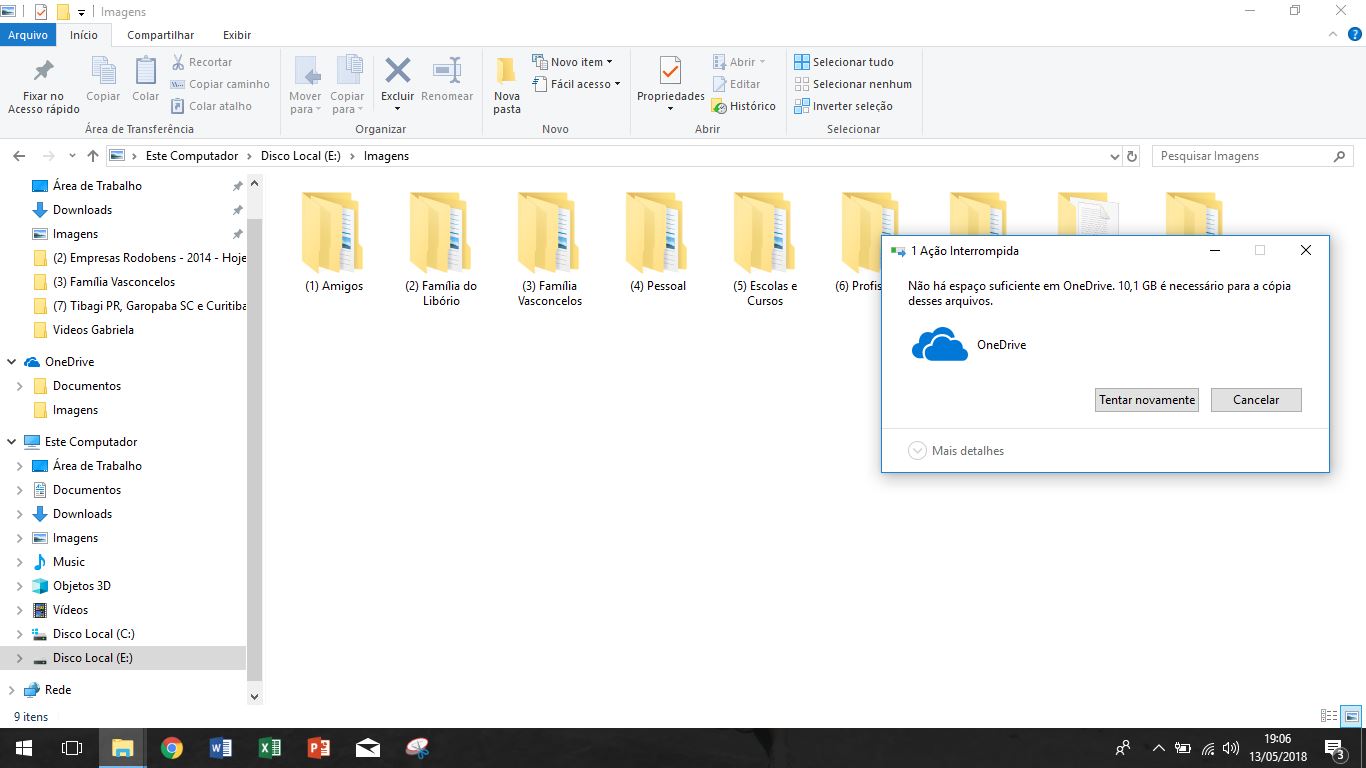Expand Mais detalhes in the dialog
The height and width of the screenshot is (768, 1366).
957,451
